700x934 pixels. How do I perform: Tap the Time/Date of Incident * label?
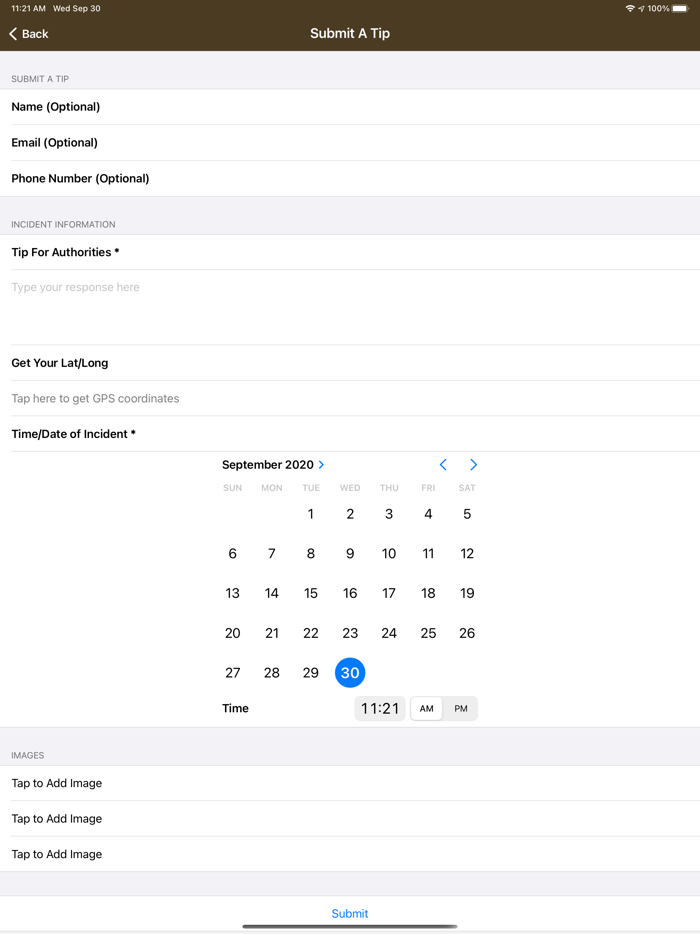(73, 434)
